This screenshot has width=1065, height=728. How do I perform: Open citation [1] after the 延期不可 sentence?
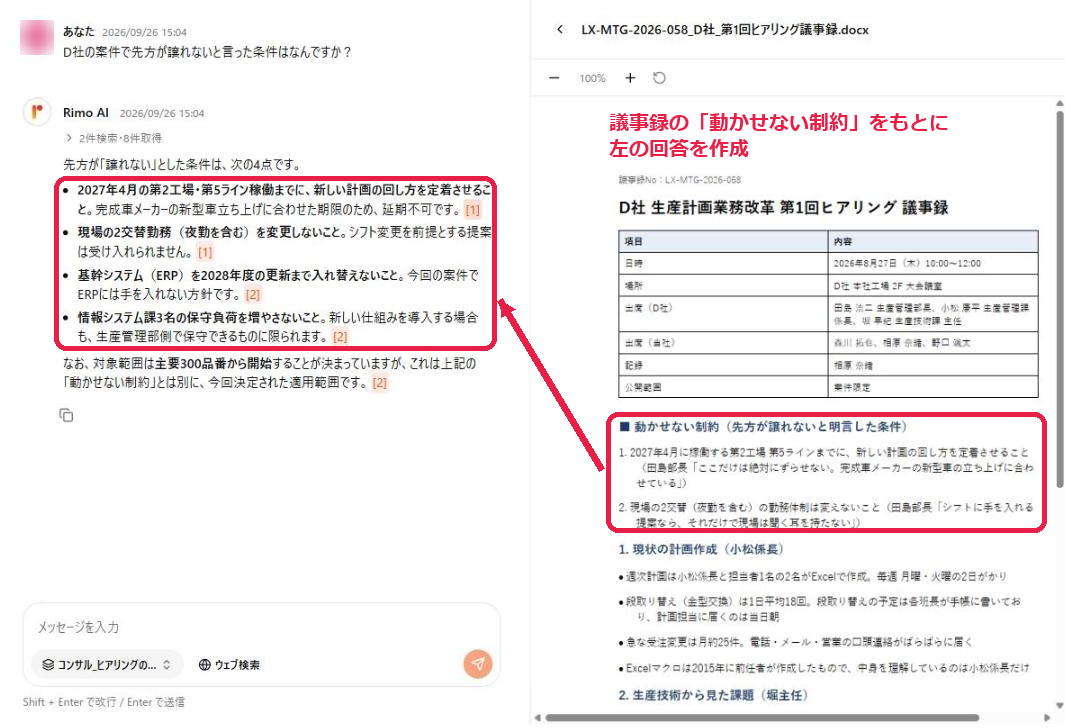(473, 210)
